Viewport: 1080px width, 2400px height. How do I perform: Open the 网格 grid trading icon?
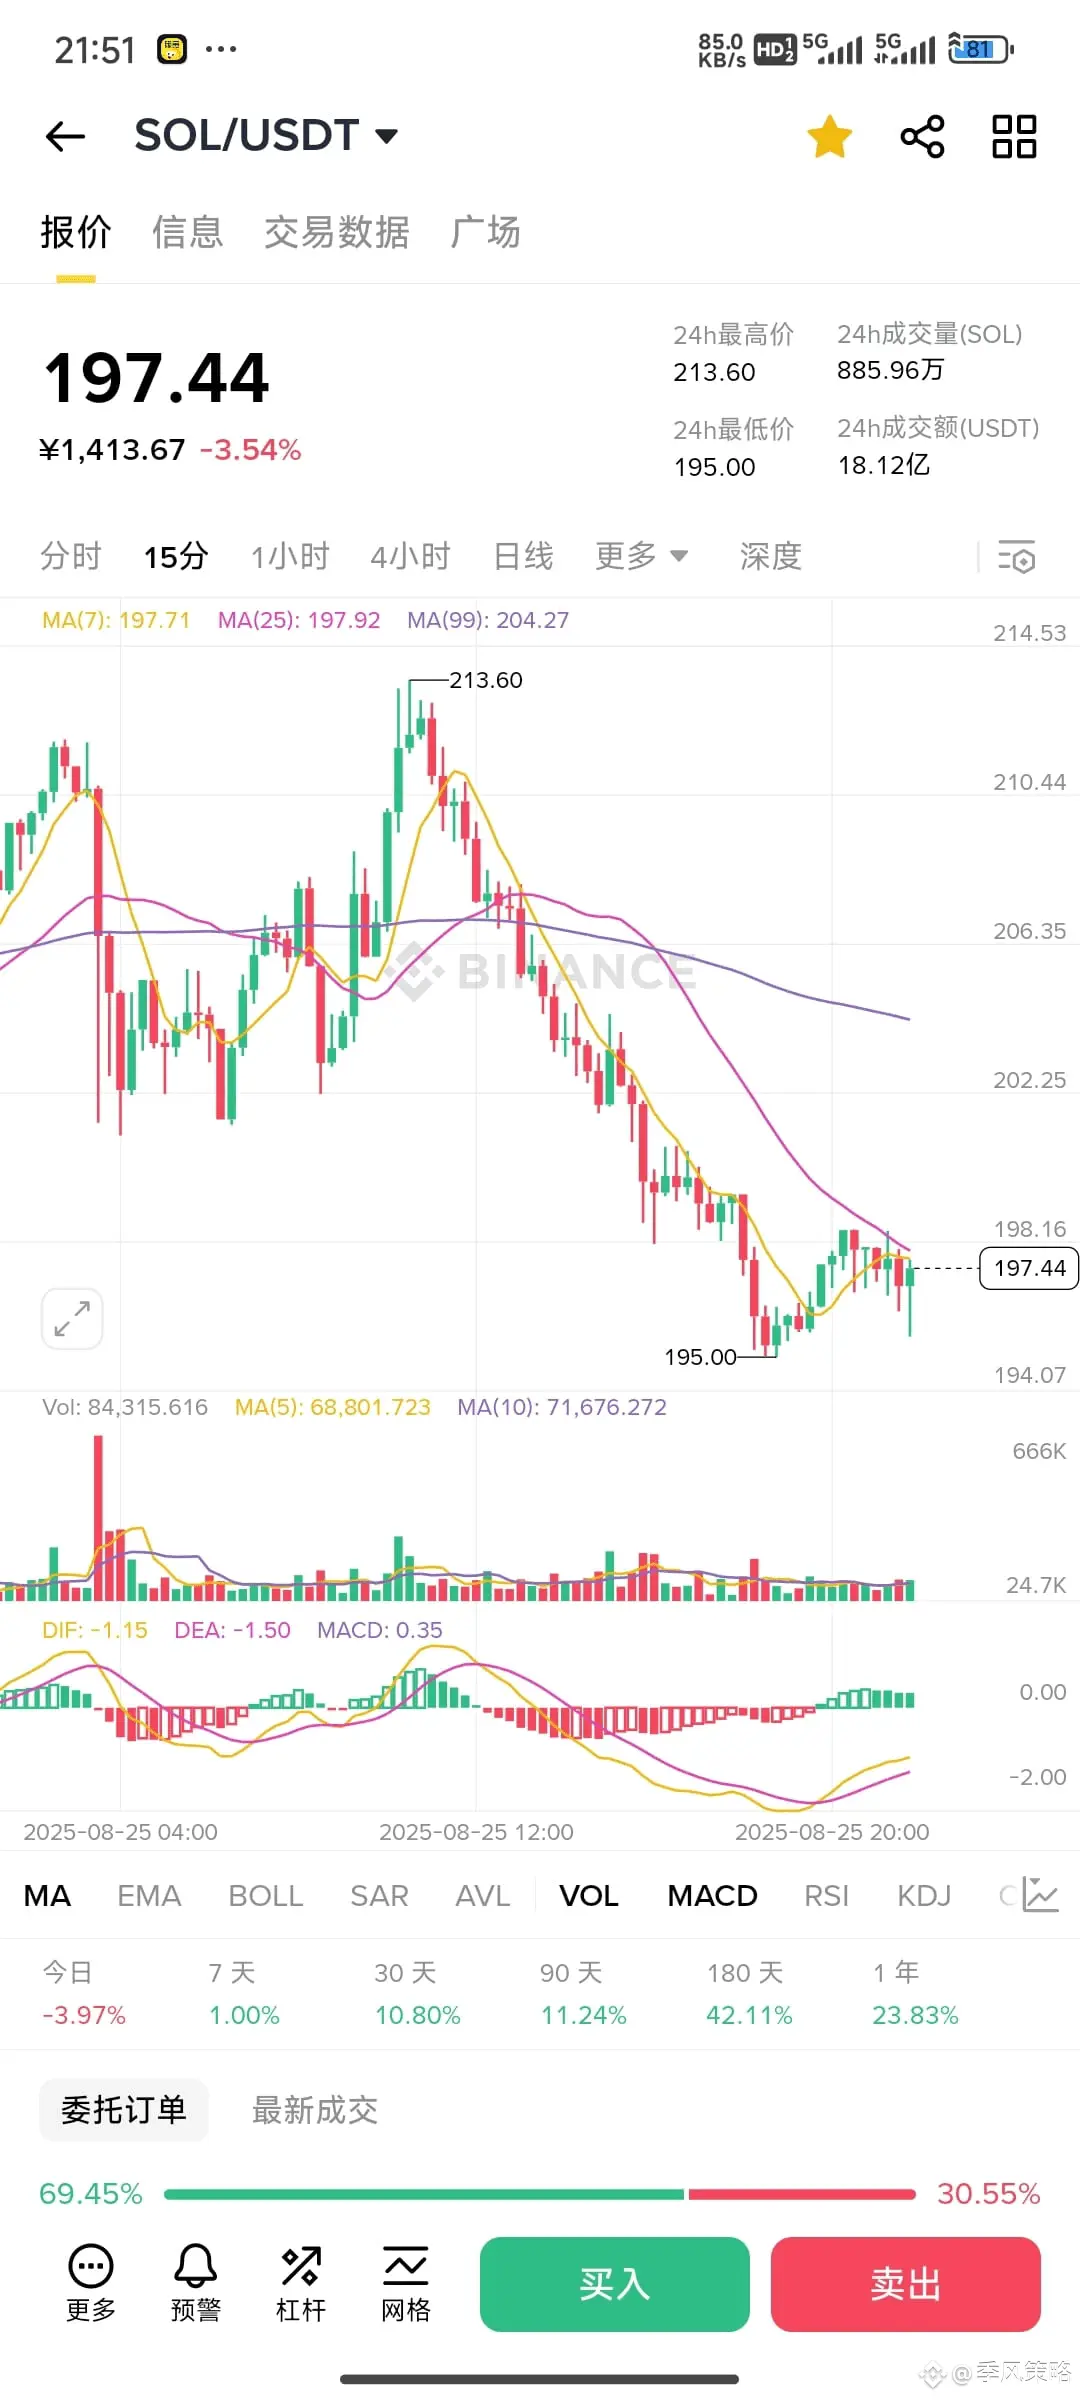(x=406, y=2284)
